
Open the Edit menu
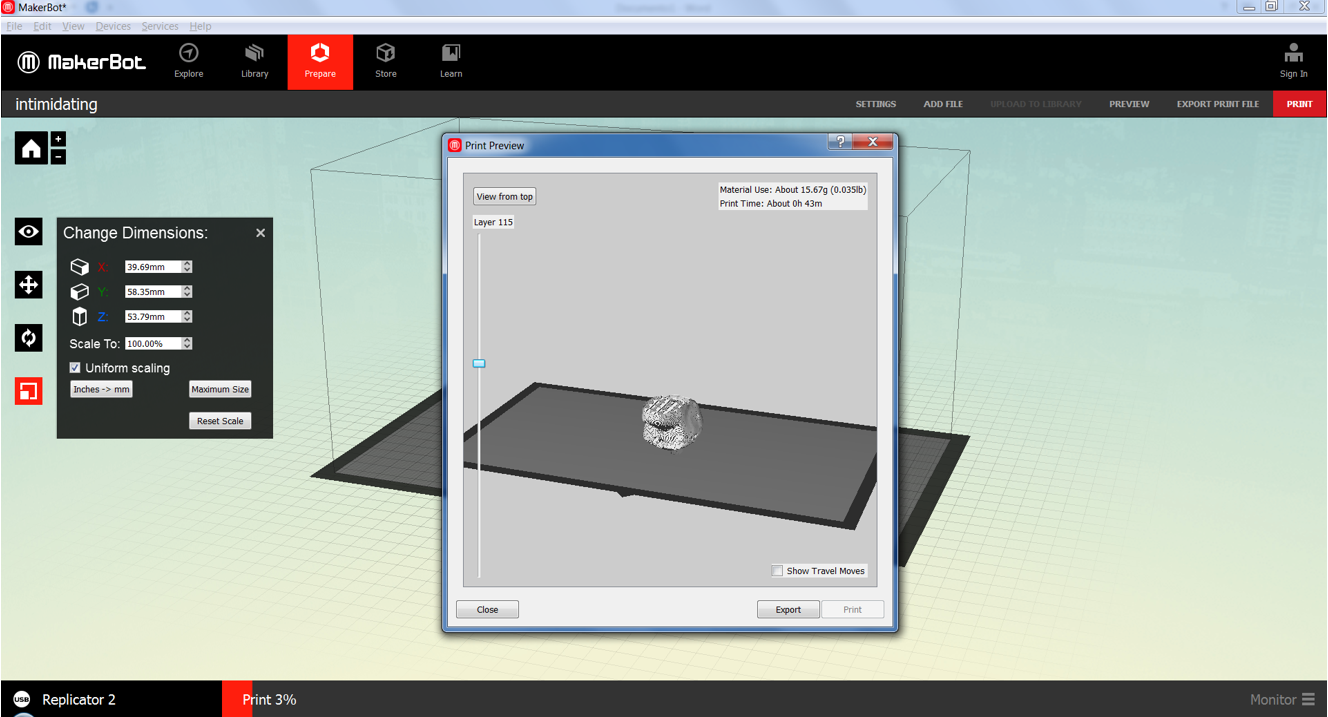[42, 26]
